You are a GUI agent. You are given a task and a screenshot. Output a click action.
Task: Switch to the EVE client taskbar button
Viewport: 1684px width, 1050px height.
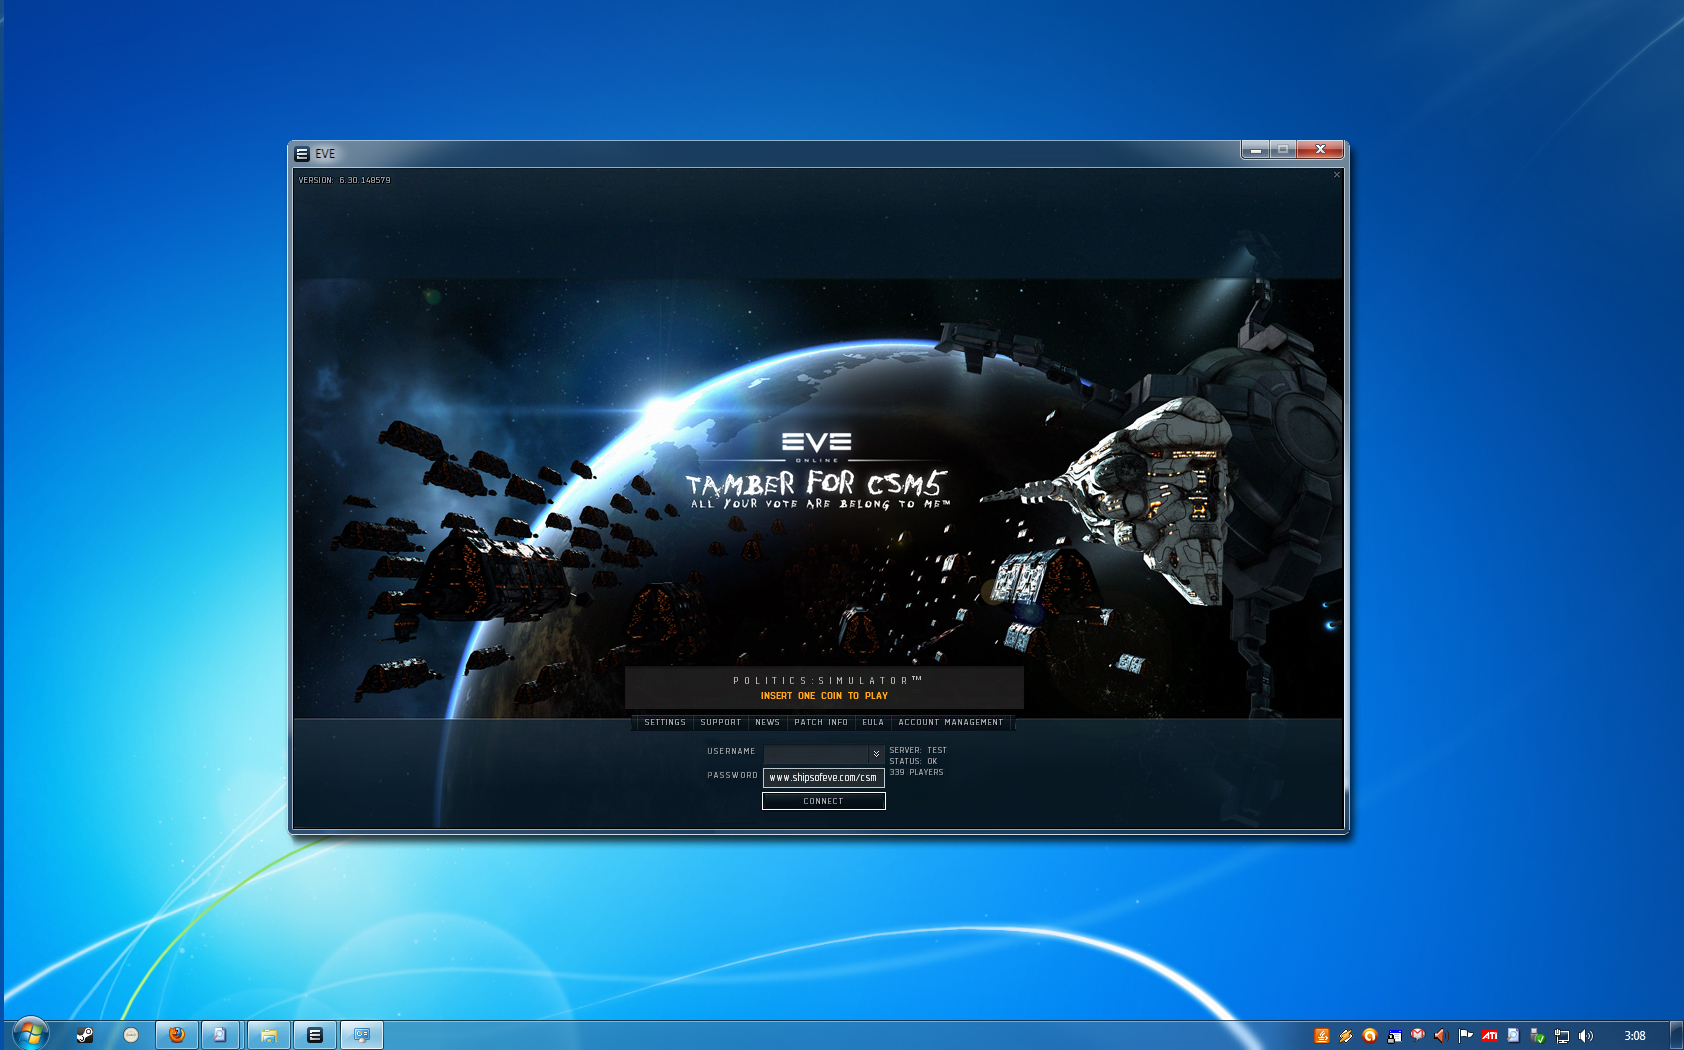click(315, 1035)
